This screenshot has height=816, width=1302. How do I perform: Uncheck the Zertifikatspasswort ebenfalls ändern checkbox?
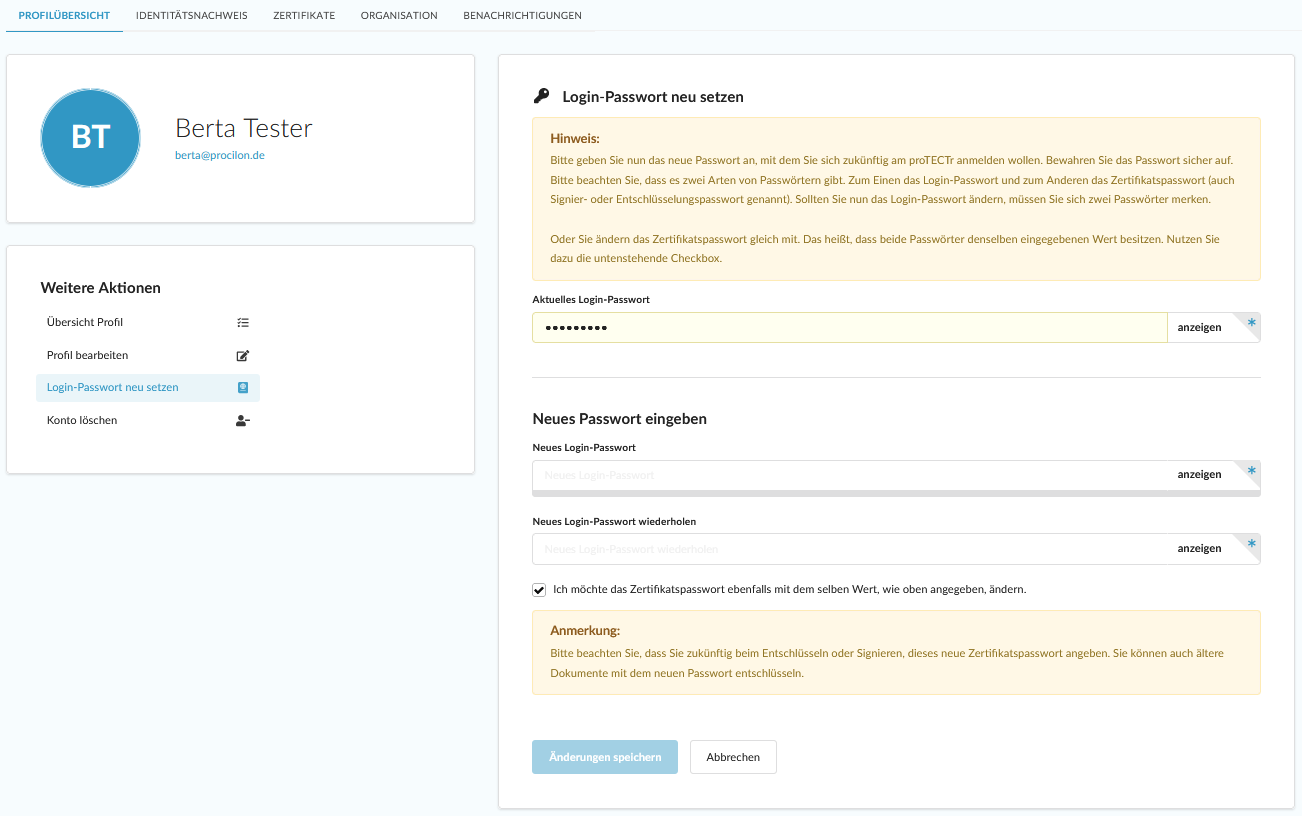[x=540, y=590]
